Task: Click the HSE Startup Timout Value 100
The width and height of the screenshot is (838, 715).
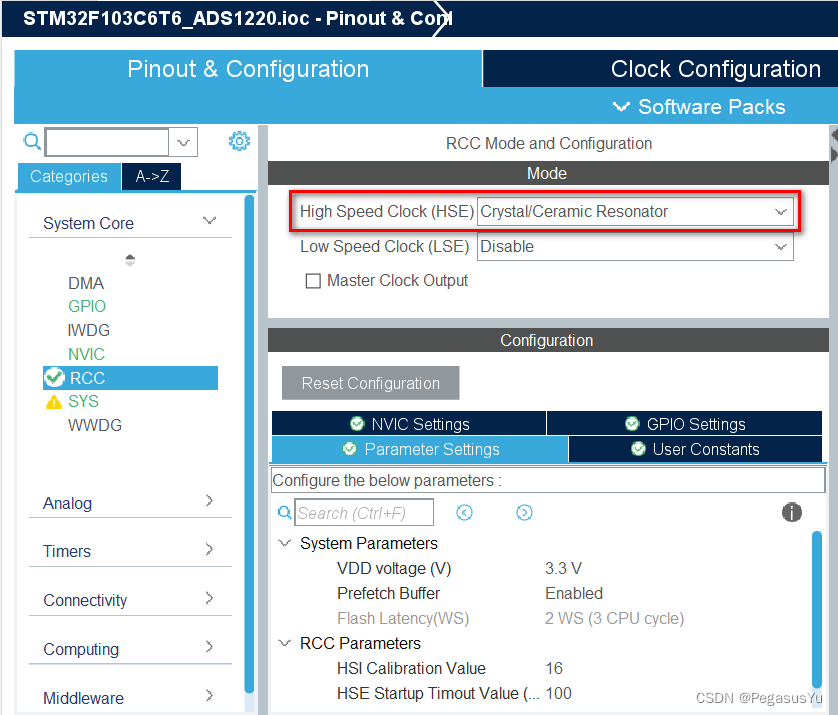Action: click(x=558, y=693)
